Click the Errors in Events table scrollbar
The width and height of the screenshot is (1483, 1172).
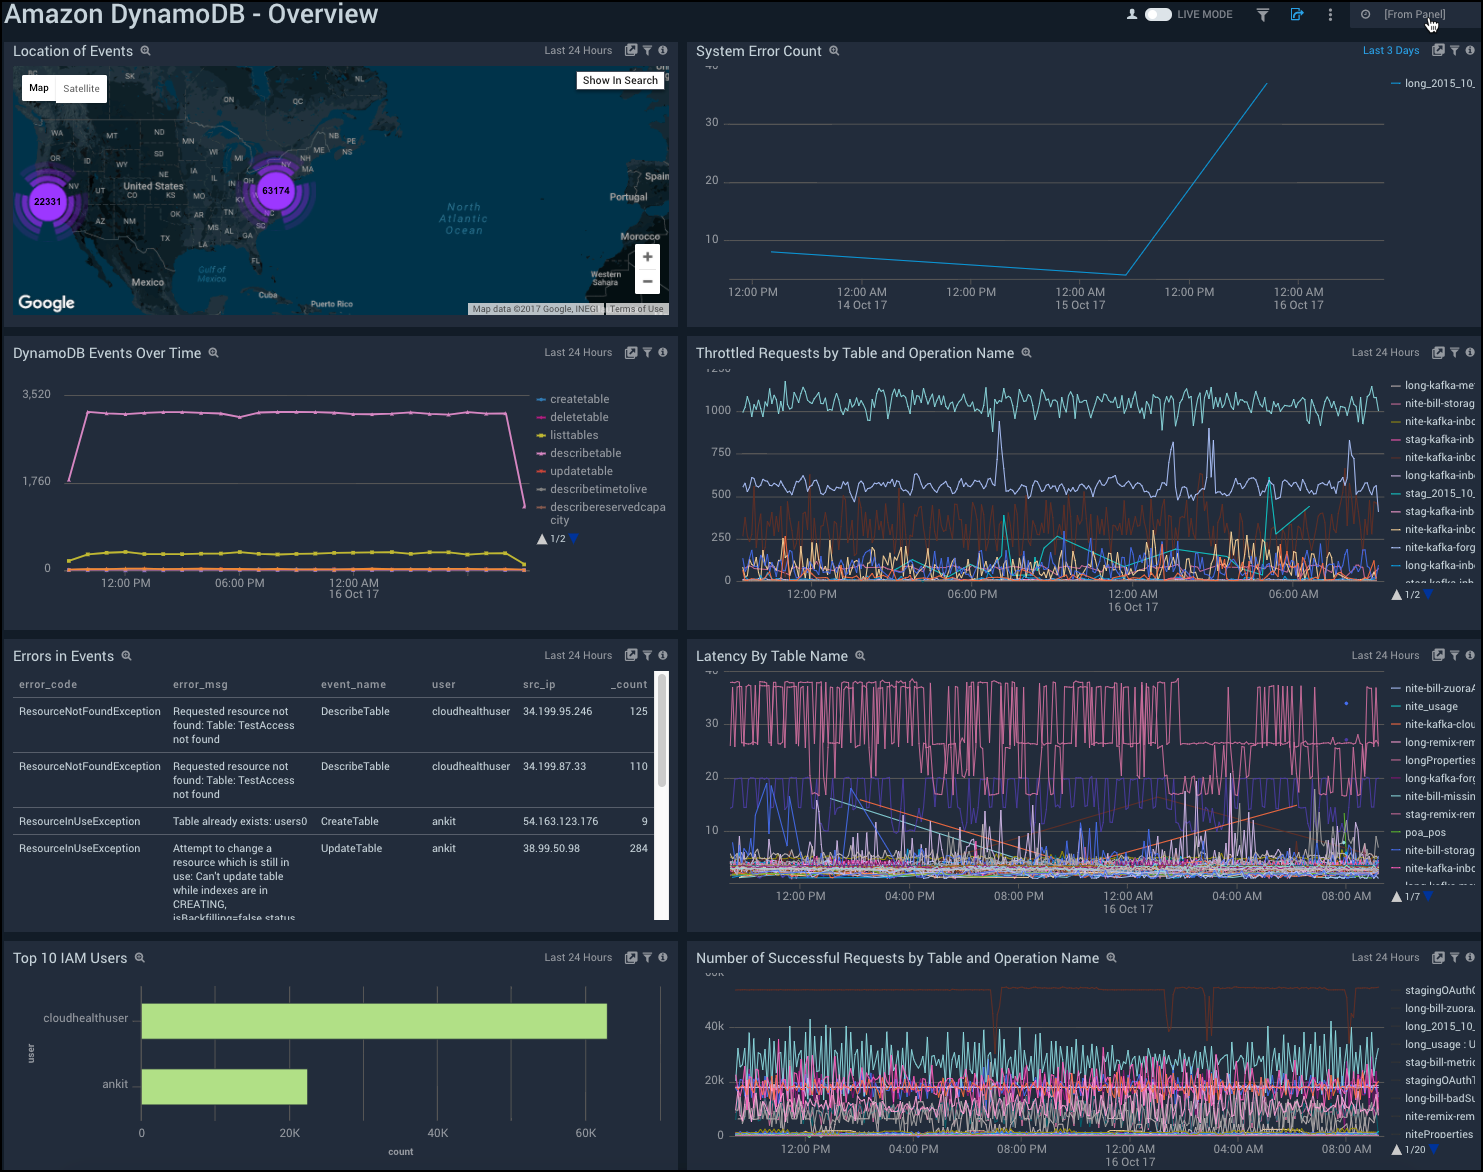click(x=661, y=730)
